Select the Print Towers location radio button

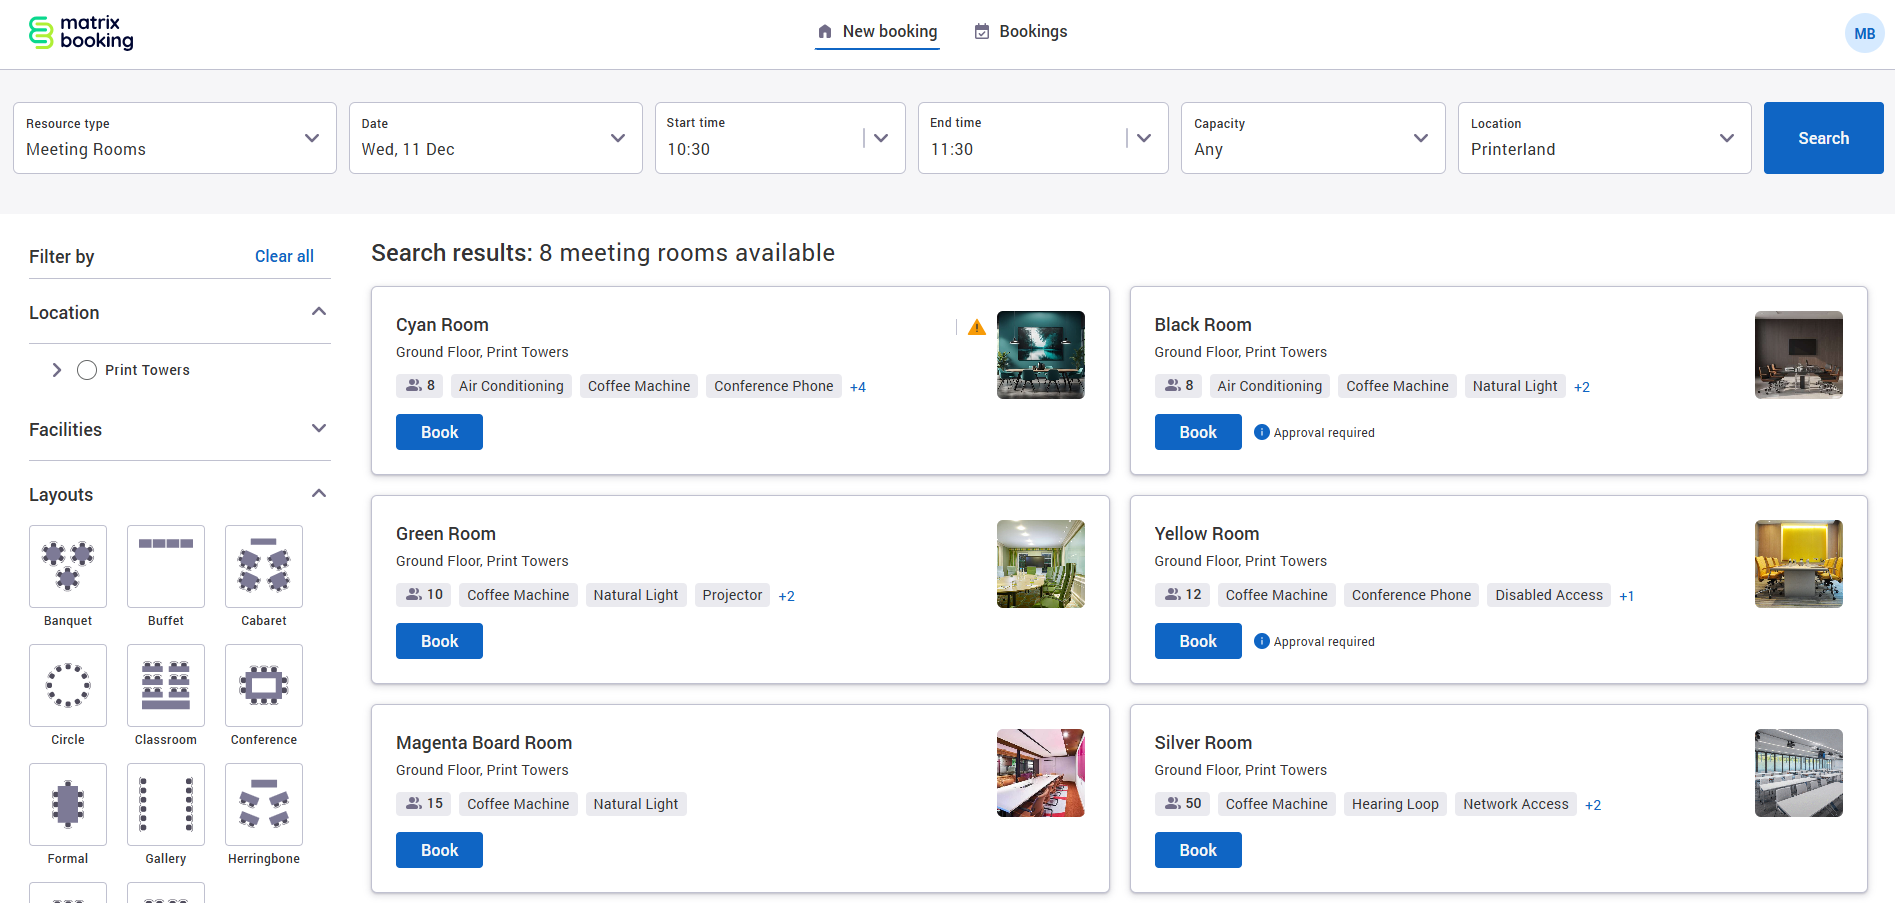[87, 370]
